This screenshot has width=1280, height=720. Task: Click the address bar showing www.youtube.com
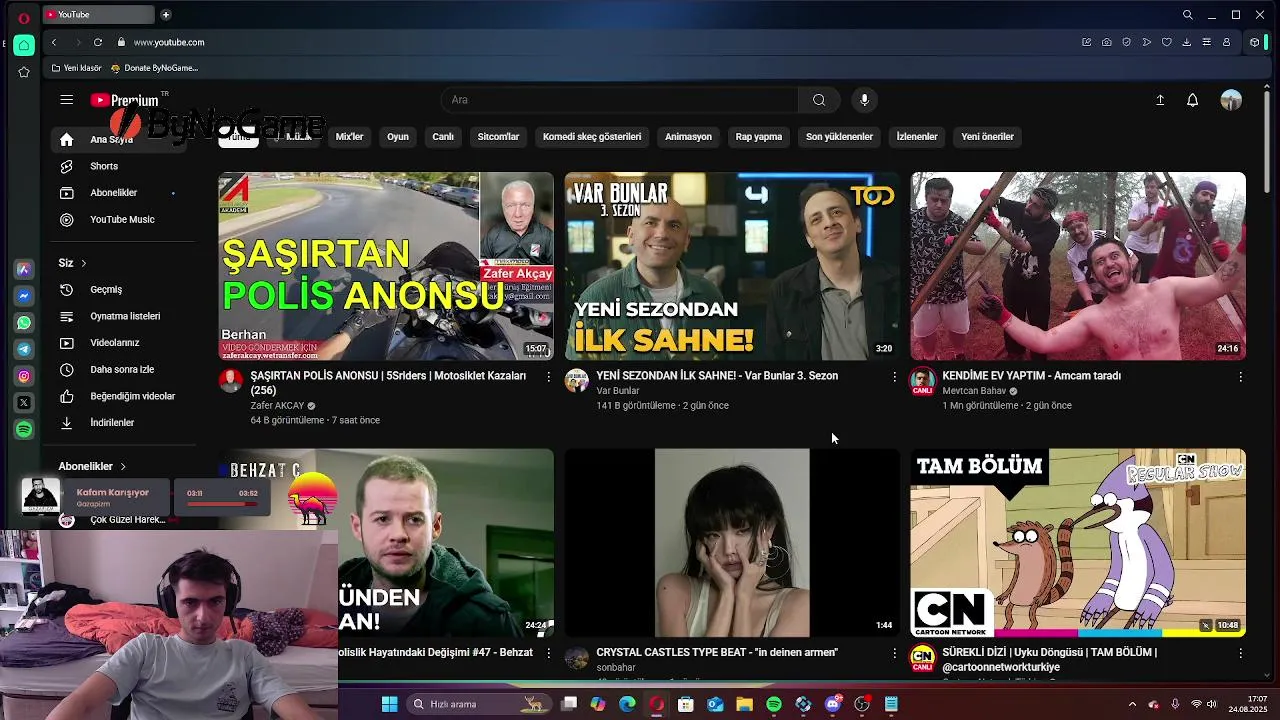(x=169, y=42)
